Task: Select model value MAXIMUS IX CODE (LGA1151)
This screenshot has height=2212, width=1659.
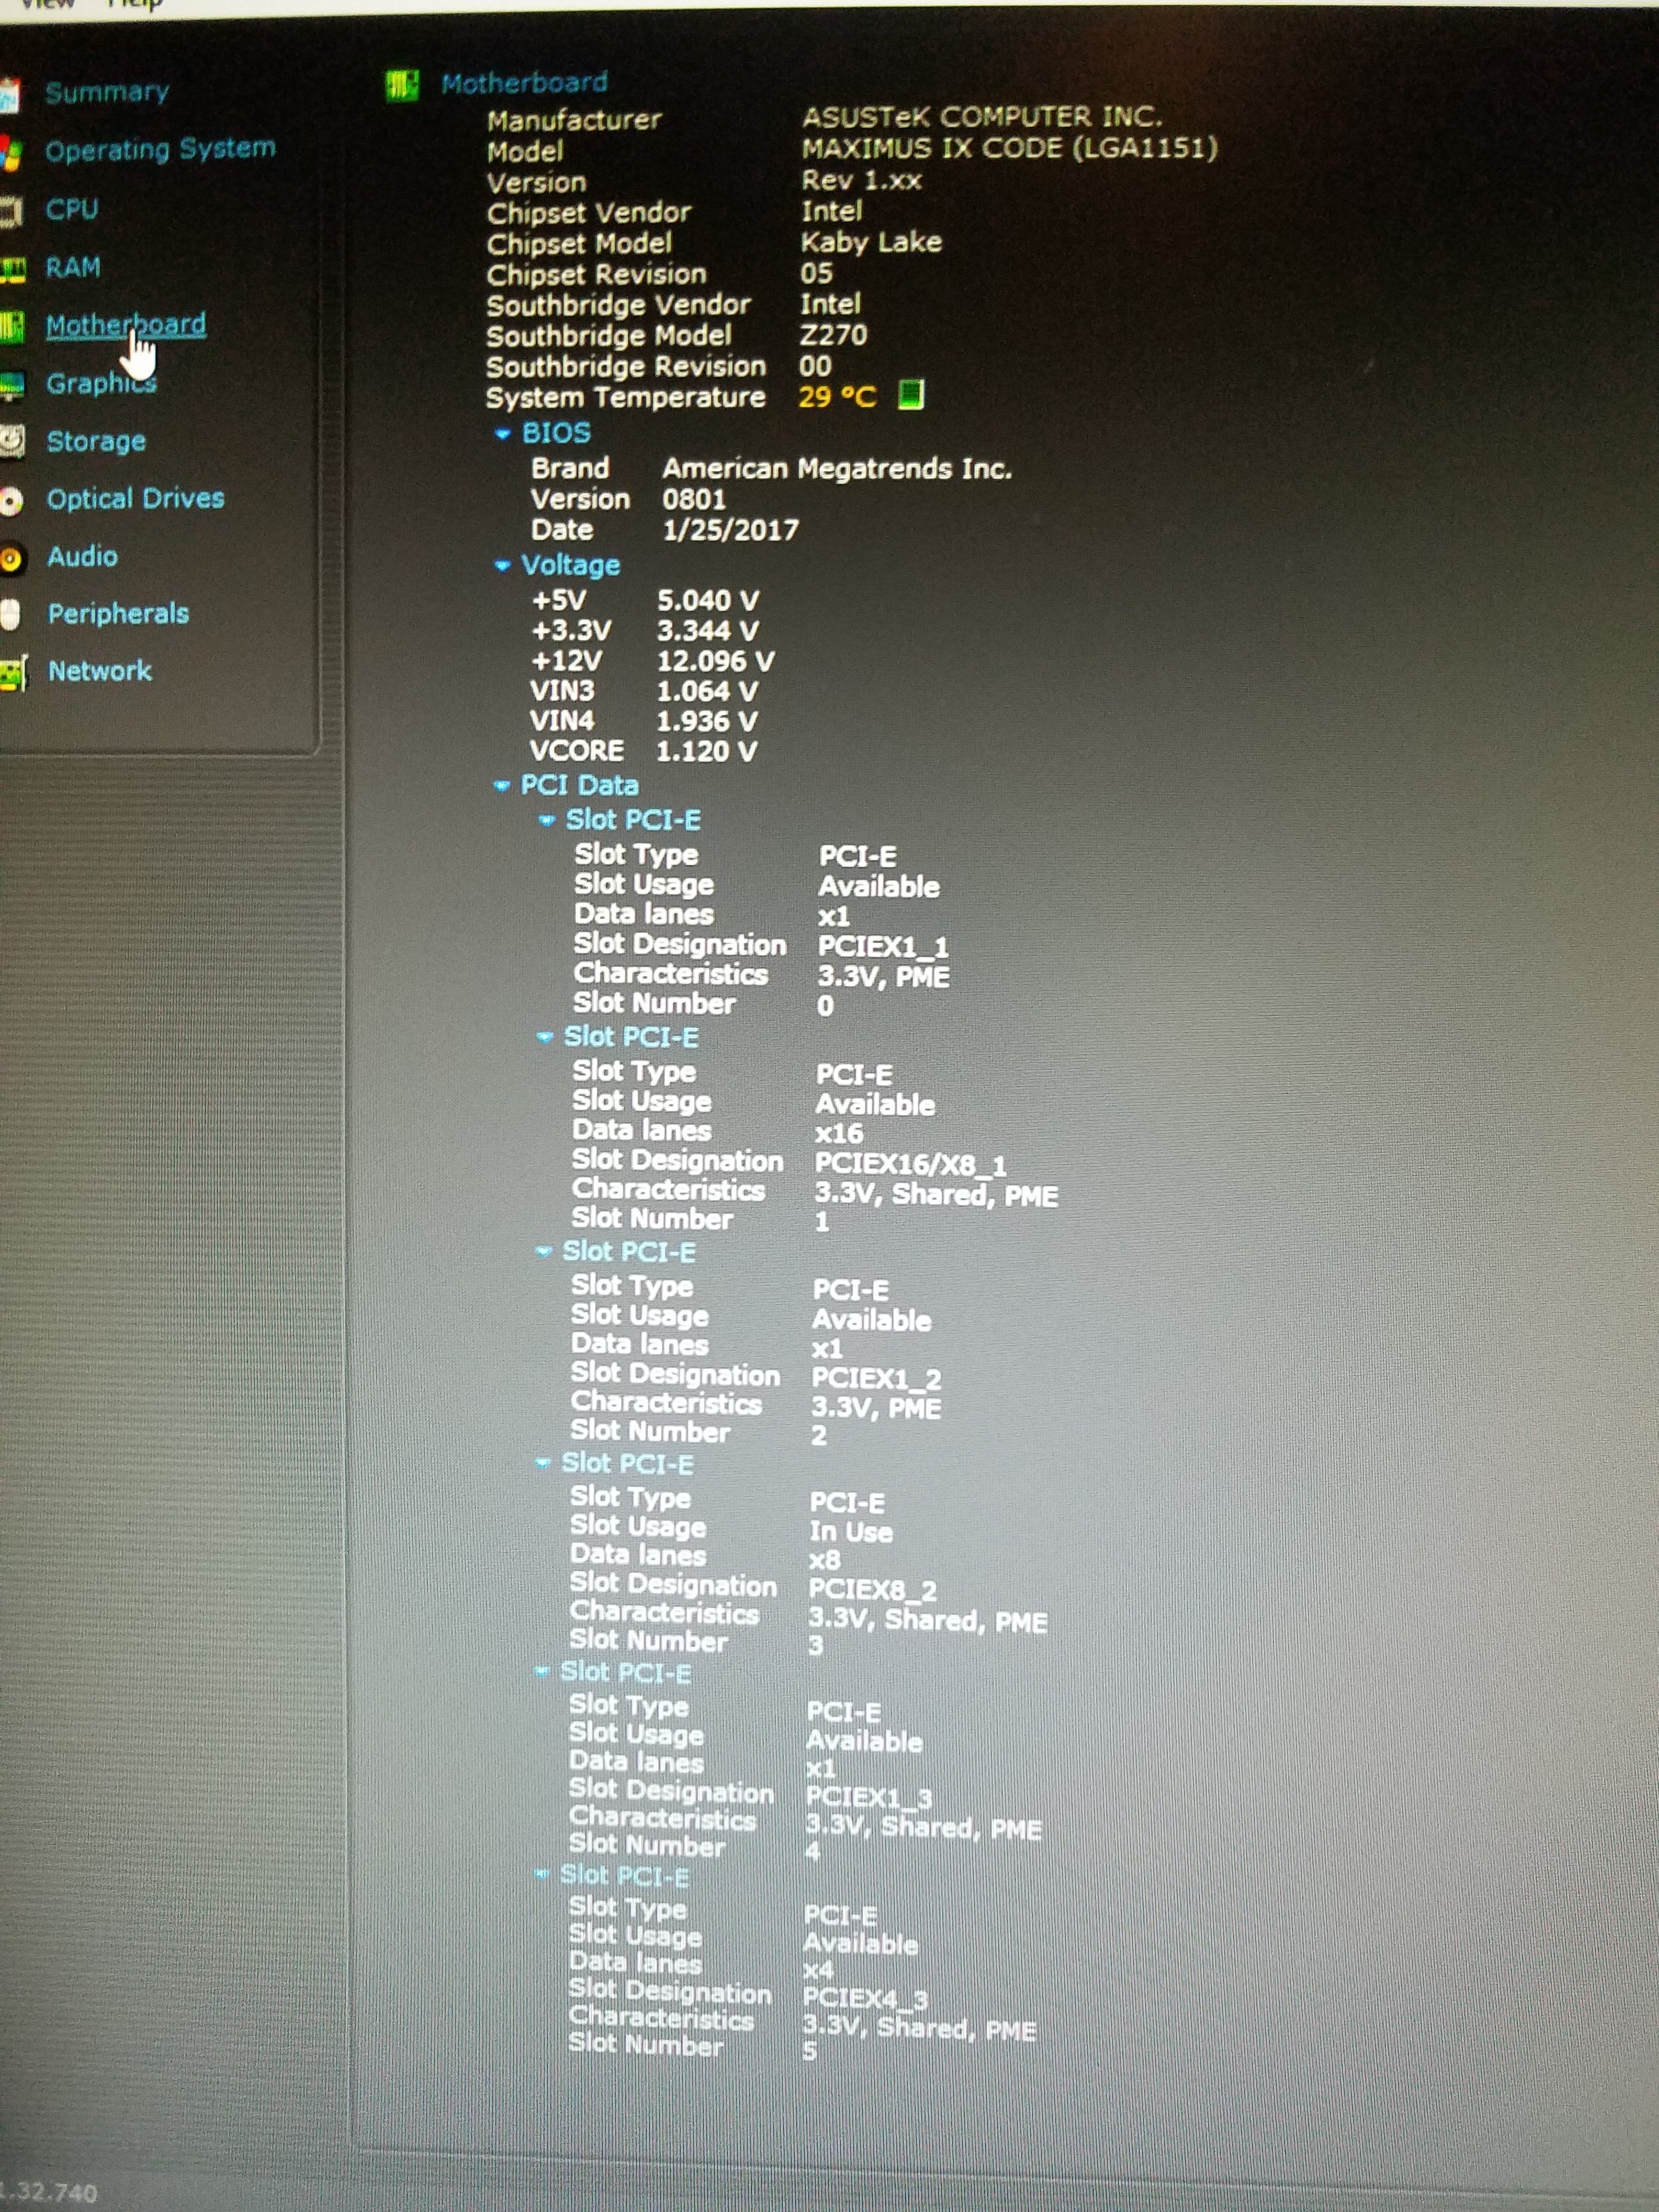Action: pyautogui.click(x=1009, y=148)
